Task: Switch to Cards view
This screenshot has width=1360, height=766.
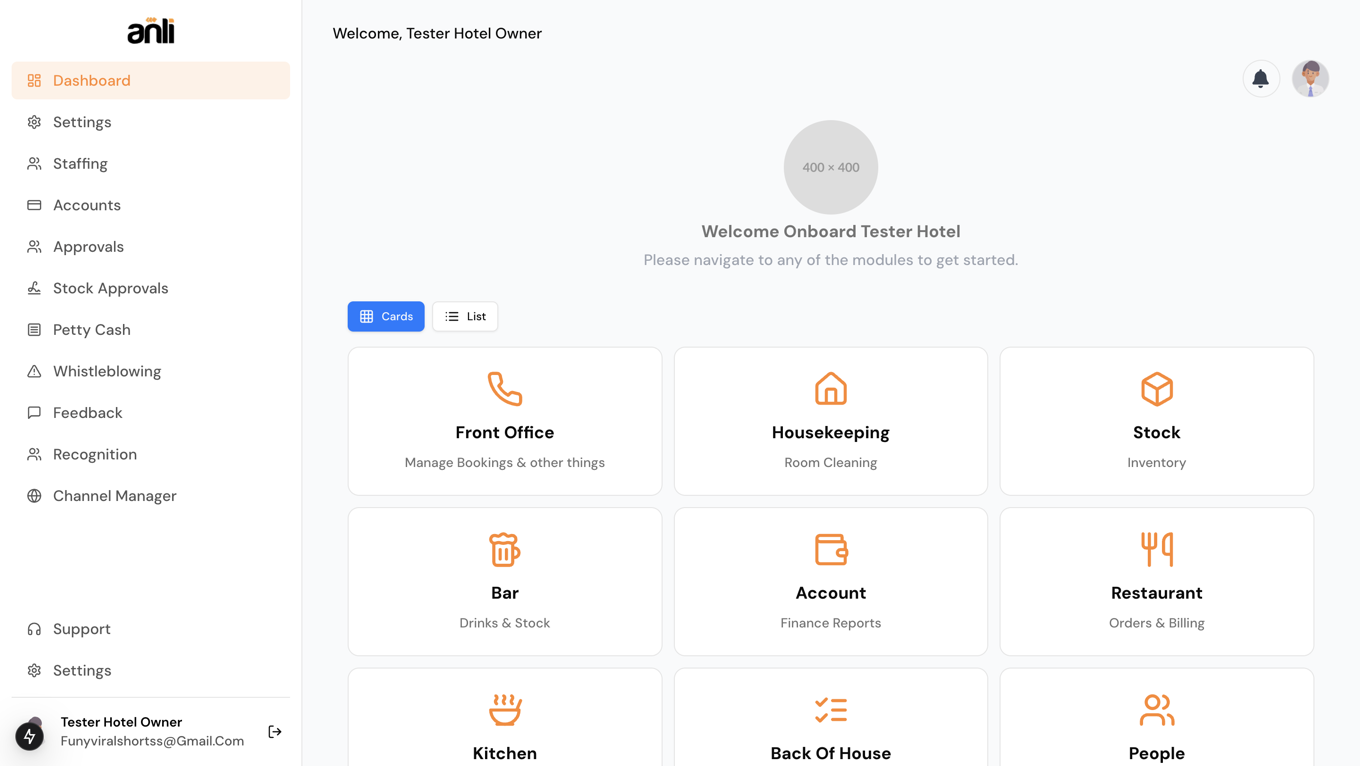Action: tap(386, 316)
